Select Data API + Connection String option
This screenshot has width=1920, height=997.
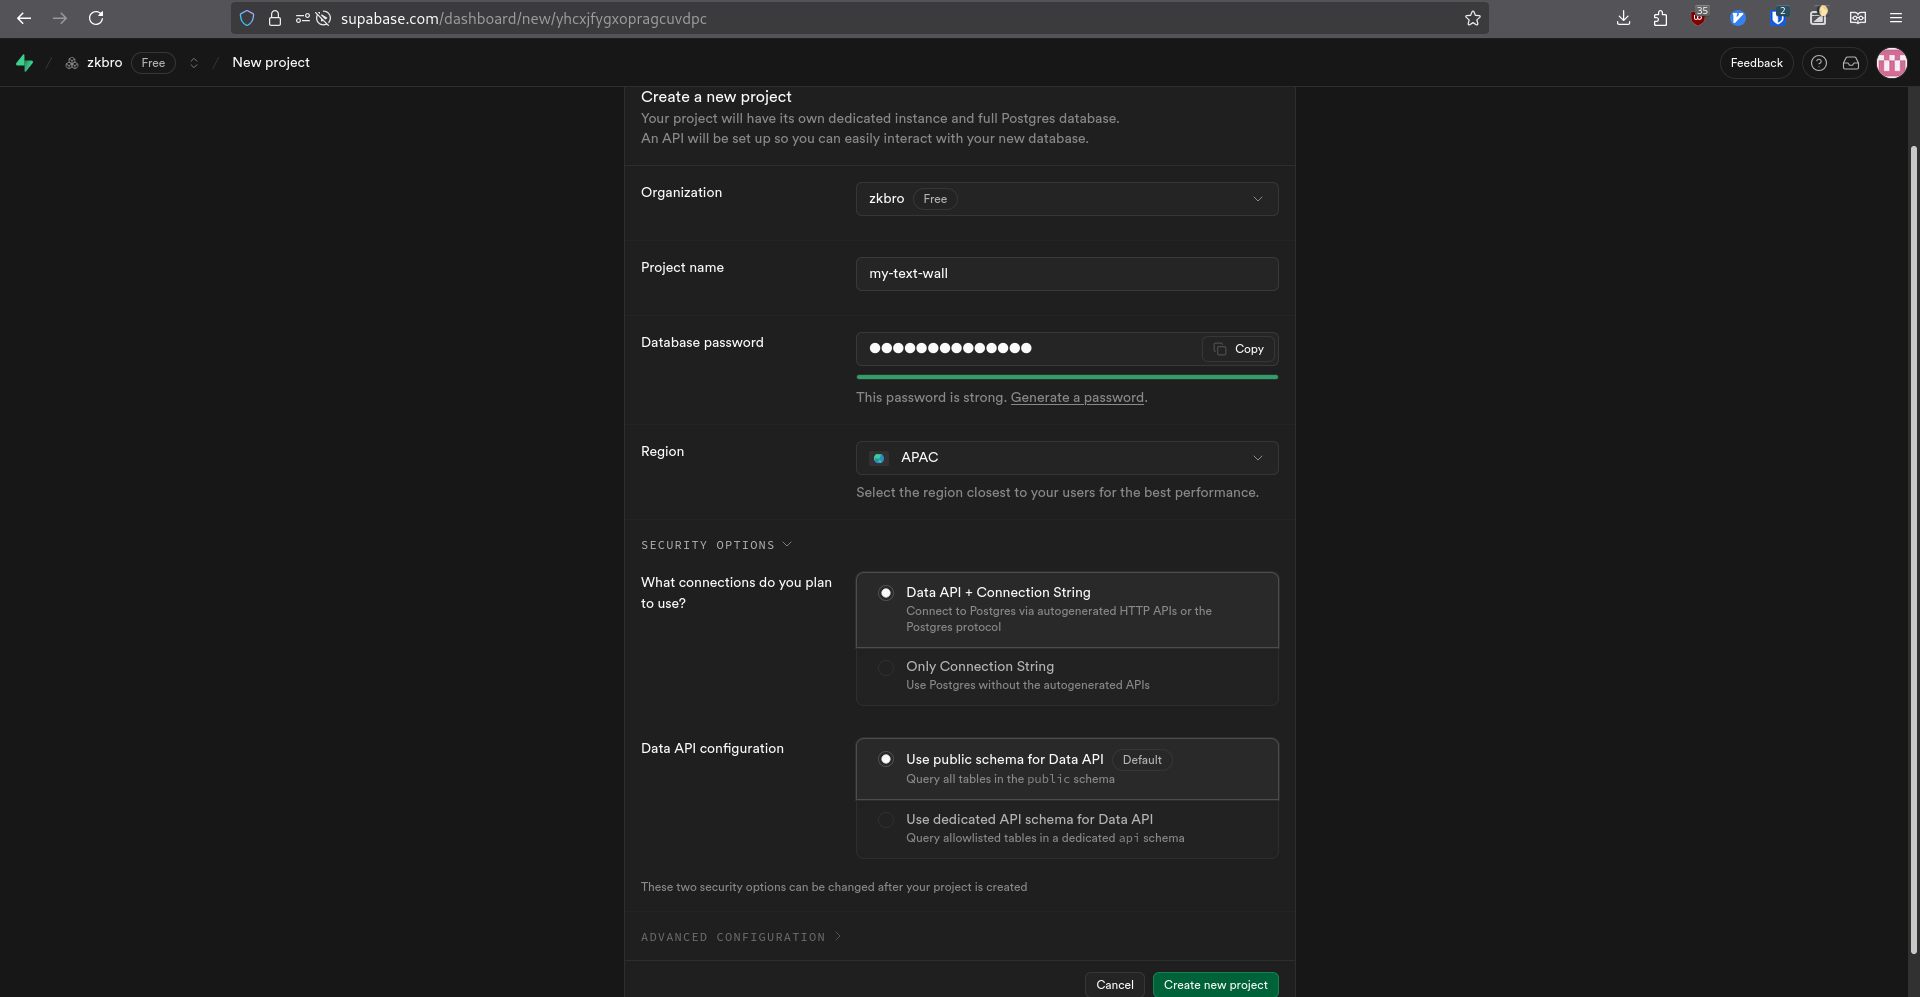coord(886,593)
